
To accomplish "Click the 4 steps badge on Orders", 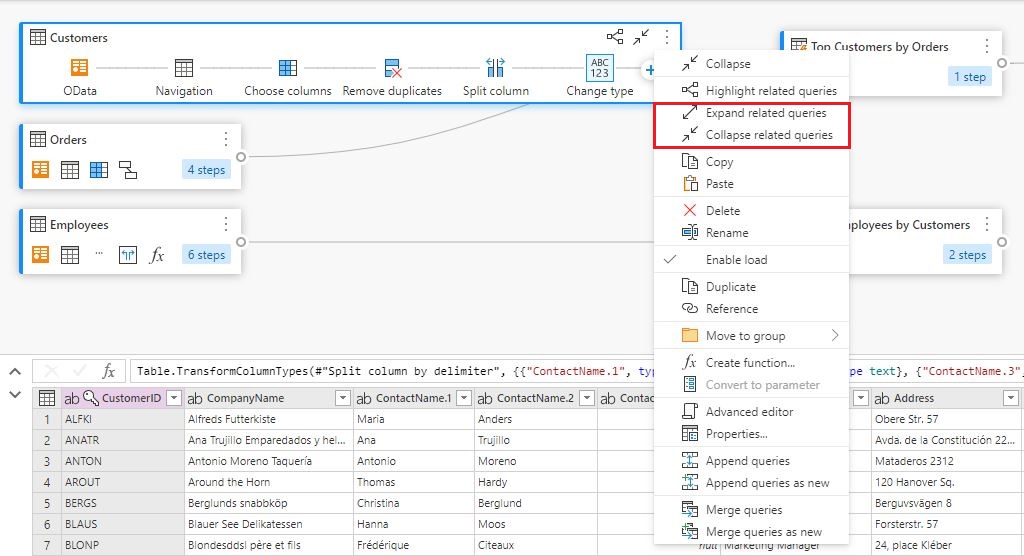I will pyautogui.click(x=206, y=170).
